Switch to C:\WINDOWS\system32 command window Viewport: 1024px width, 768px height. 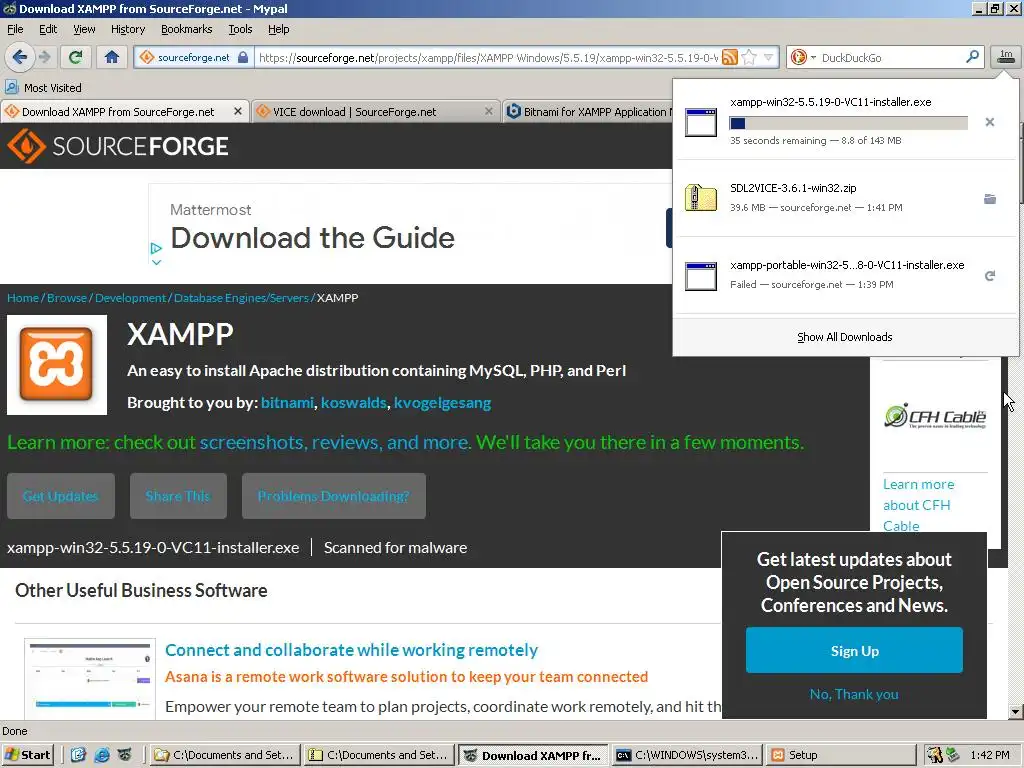pyautogui.click(x=687, y=755)
